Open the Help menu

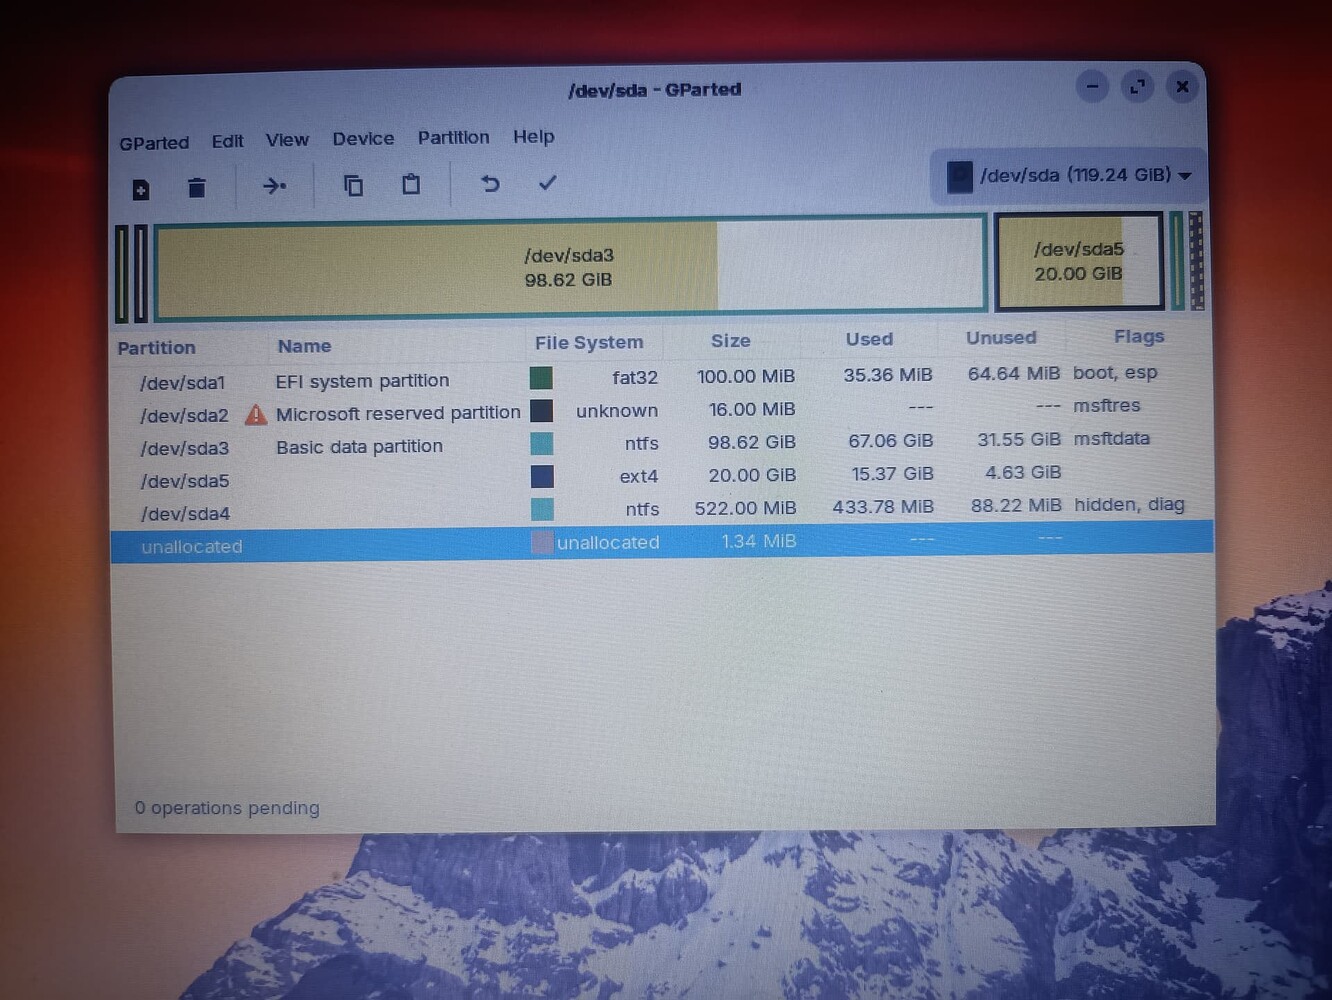point(533,137)
